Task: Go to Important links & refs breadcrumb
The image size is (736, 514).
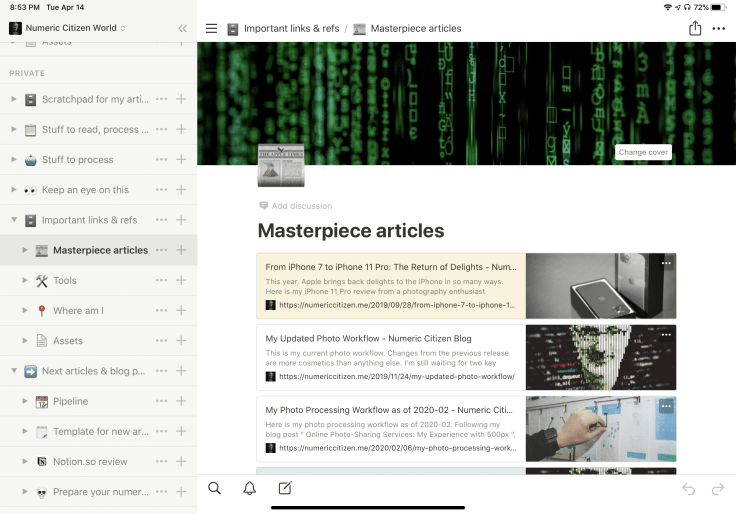Action: 283,29
